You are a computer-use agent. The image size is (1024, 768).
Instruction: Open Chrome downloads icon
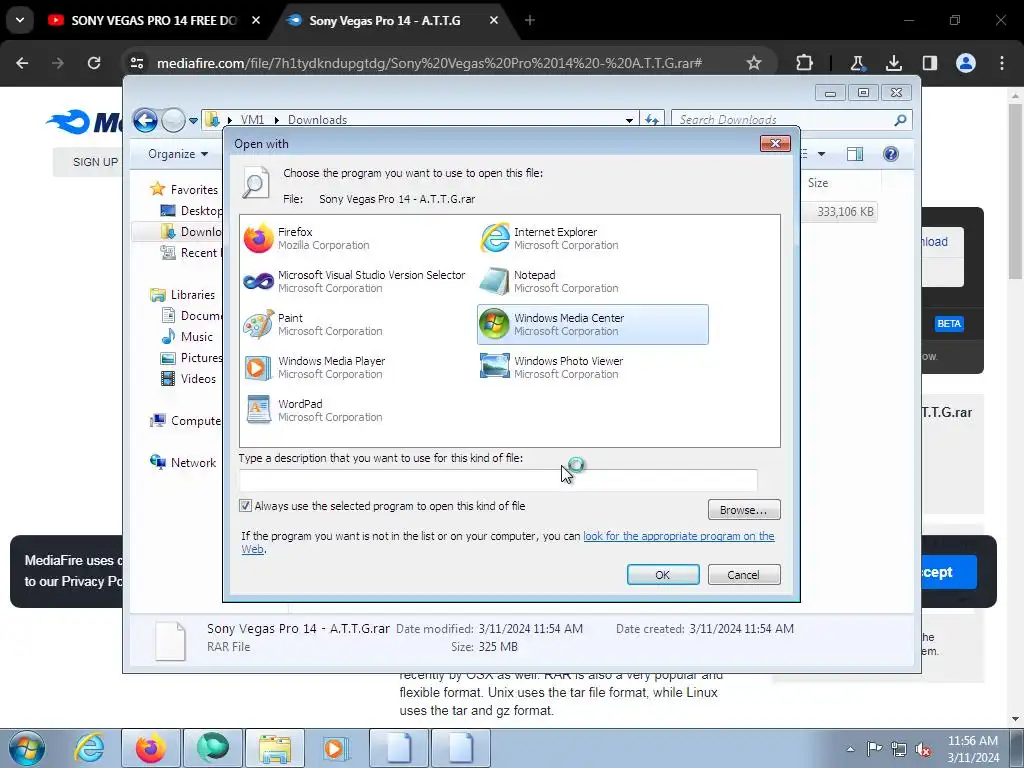tap(893, 63)
